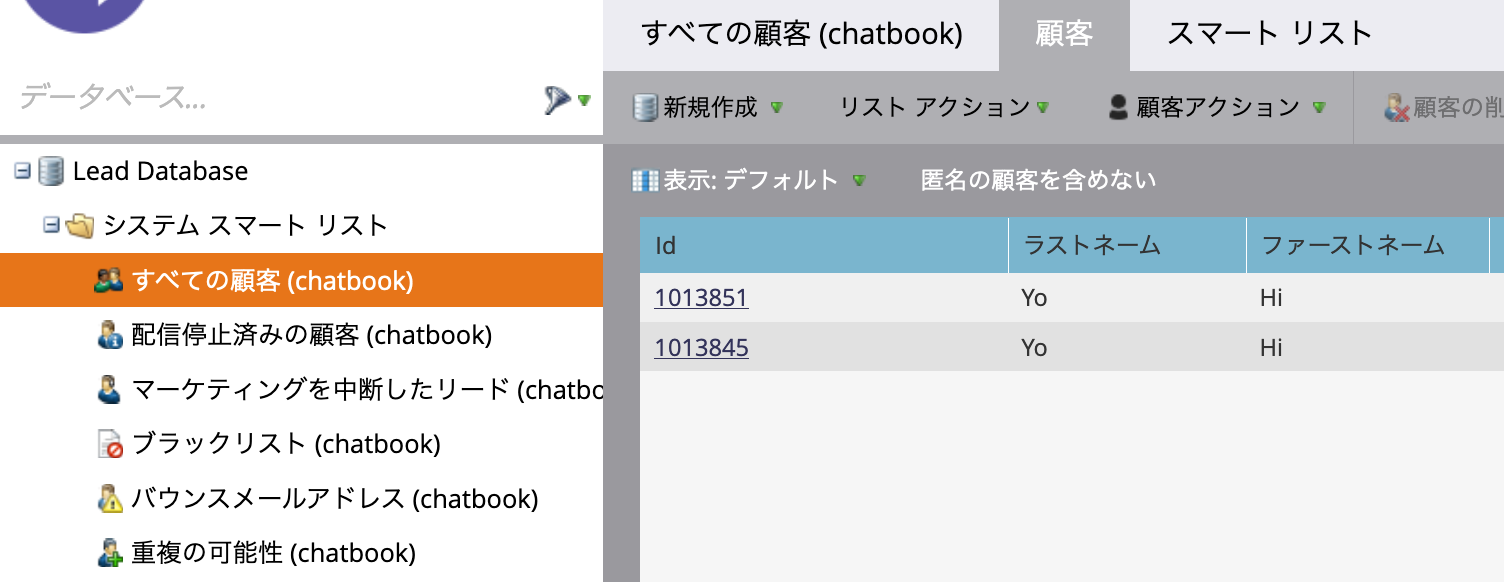Select the すべての顧客 (chatbook) tab
The image size is (1504, 582).
802,34
